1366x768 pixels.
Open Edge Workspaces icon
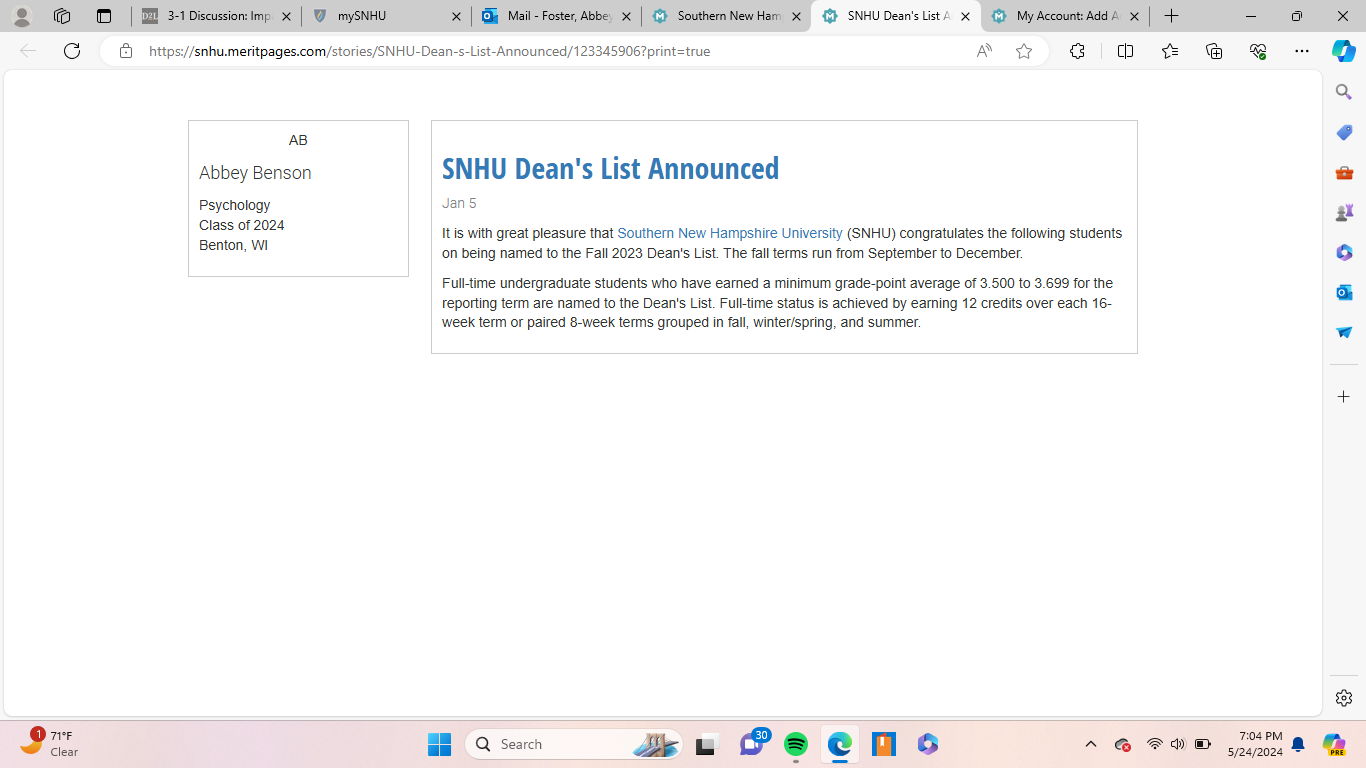(x=62, y=16)
